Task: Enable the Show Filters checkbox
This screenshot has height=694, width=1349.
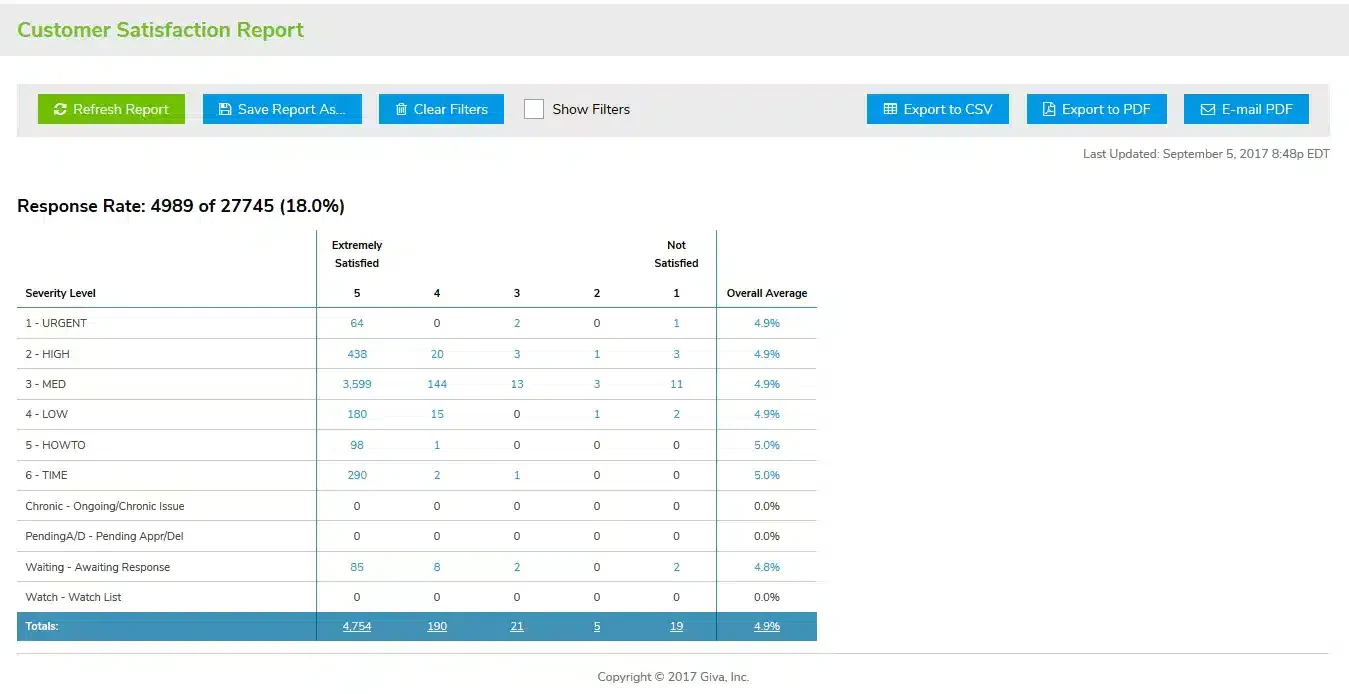Action: [x=534, y=109]
